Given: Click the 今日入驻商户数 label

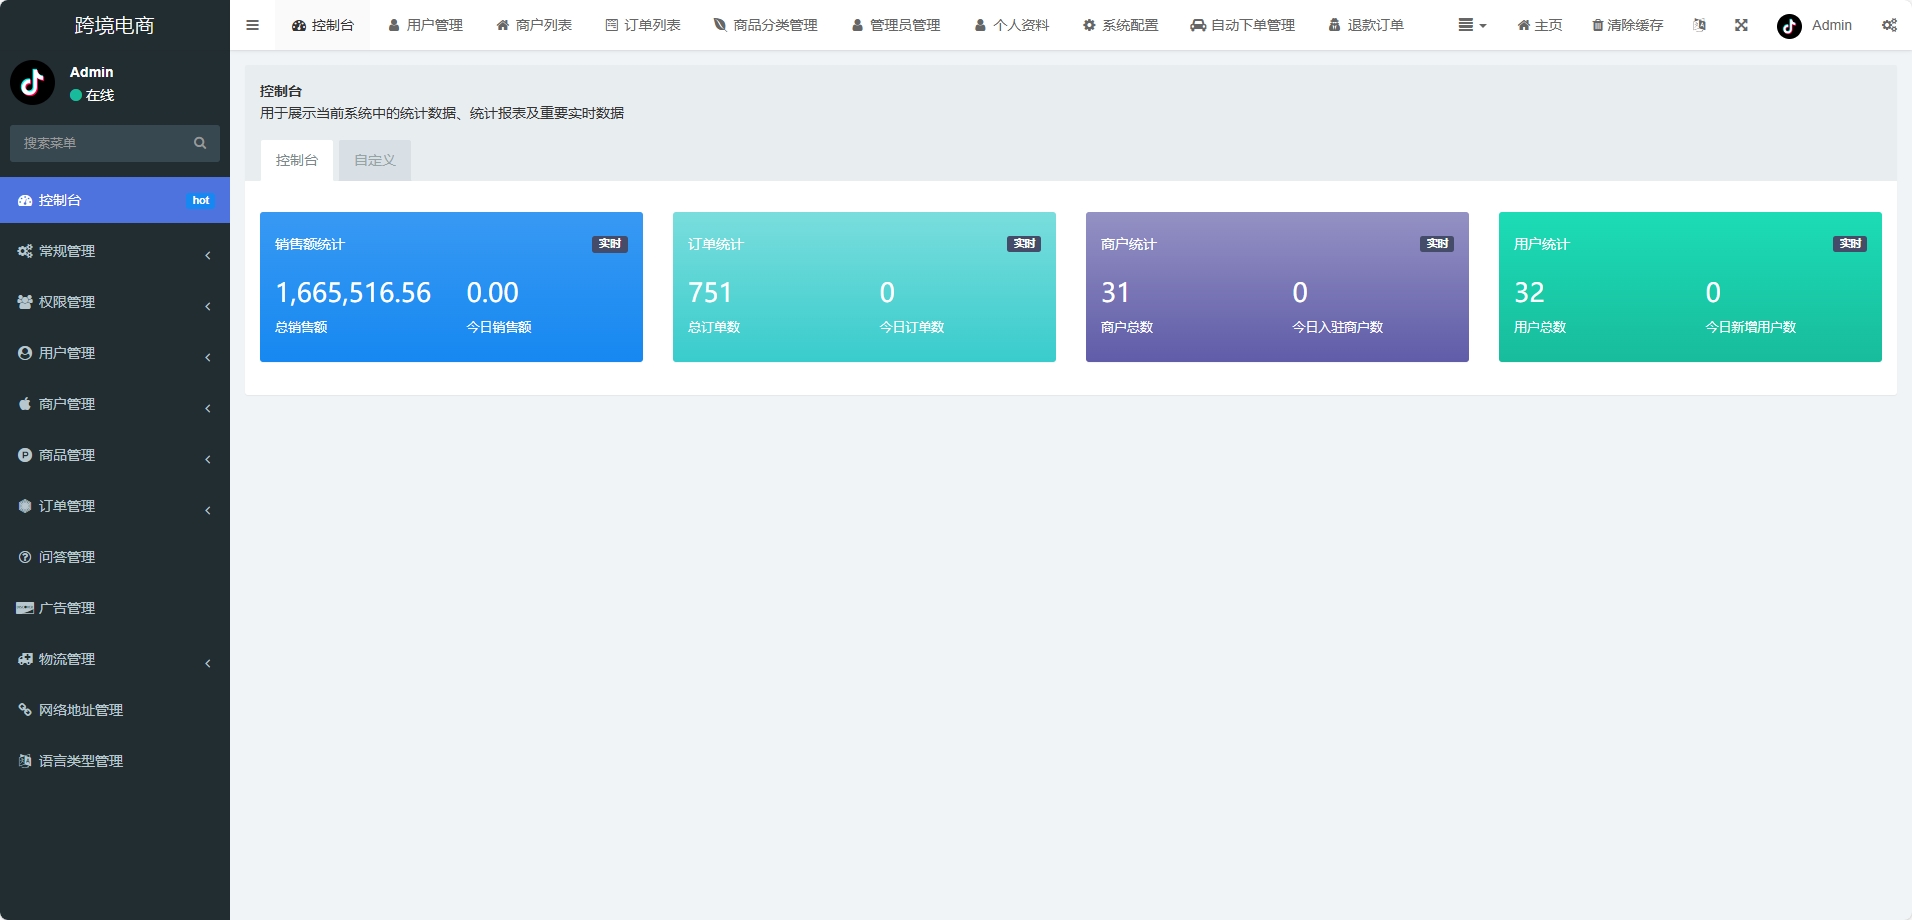Looking at the screenshot, I should point(1338,327).
